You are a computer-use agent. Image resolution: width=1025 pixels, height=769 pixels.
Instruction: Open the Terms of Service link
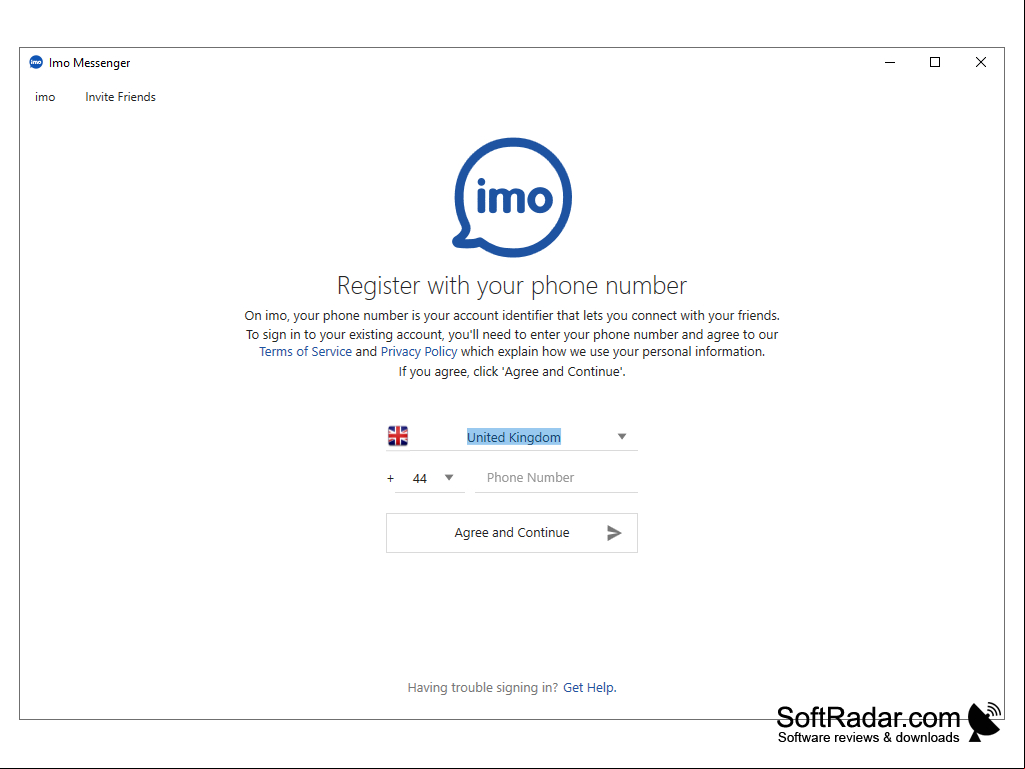305,352
